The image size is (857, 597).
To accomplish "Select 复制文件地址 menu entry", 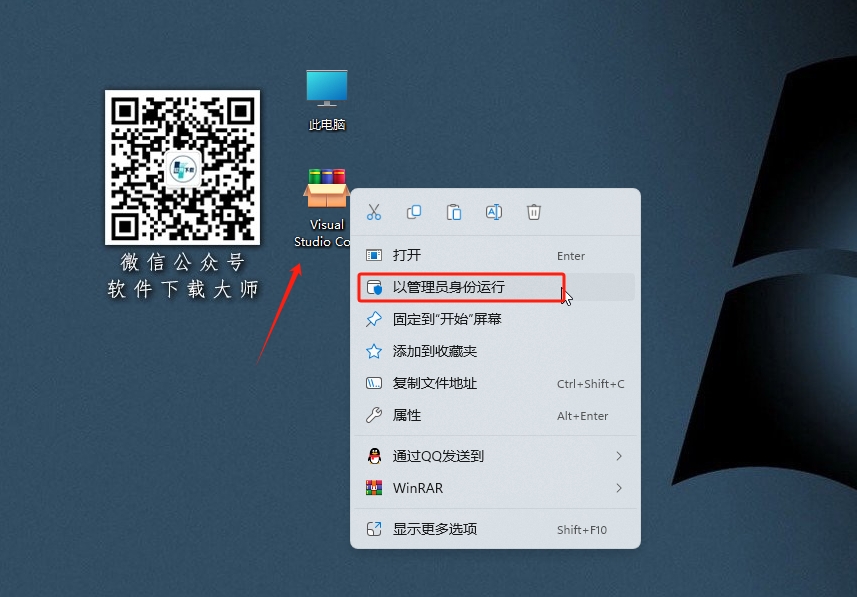I will (495, 383).
